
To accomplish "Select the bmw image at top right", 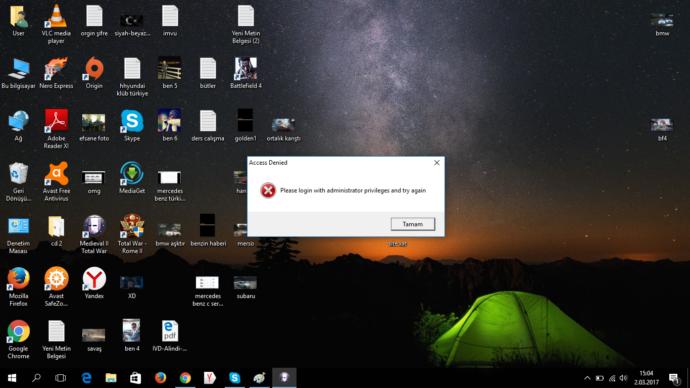I will tap(662, 24).
